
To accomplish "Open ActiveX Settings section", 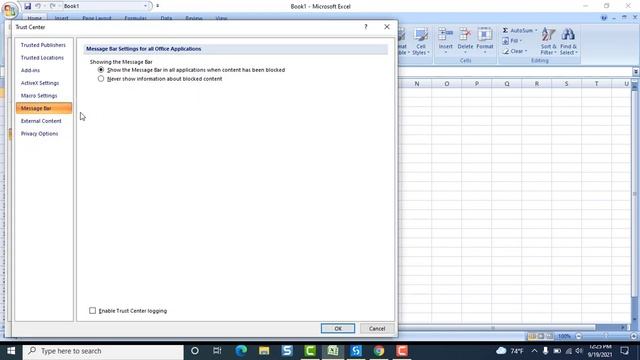I will tap(40, 83).
